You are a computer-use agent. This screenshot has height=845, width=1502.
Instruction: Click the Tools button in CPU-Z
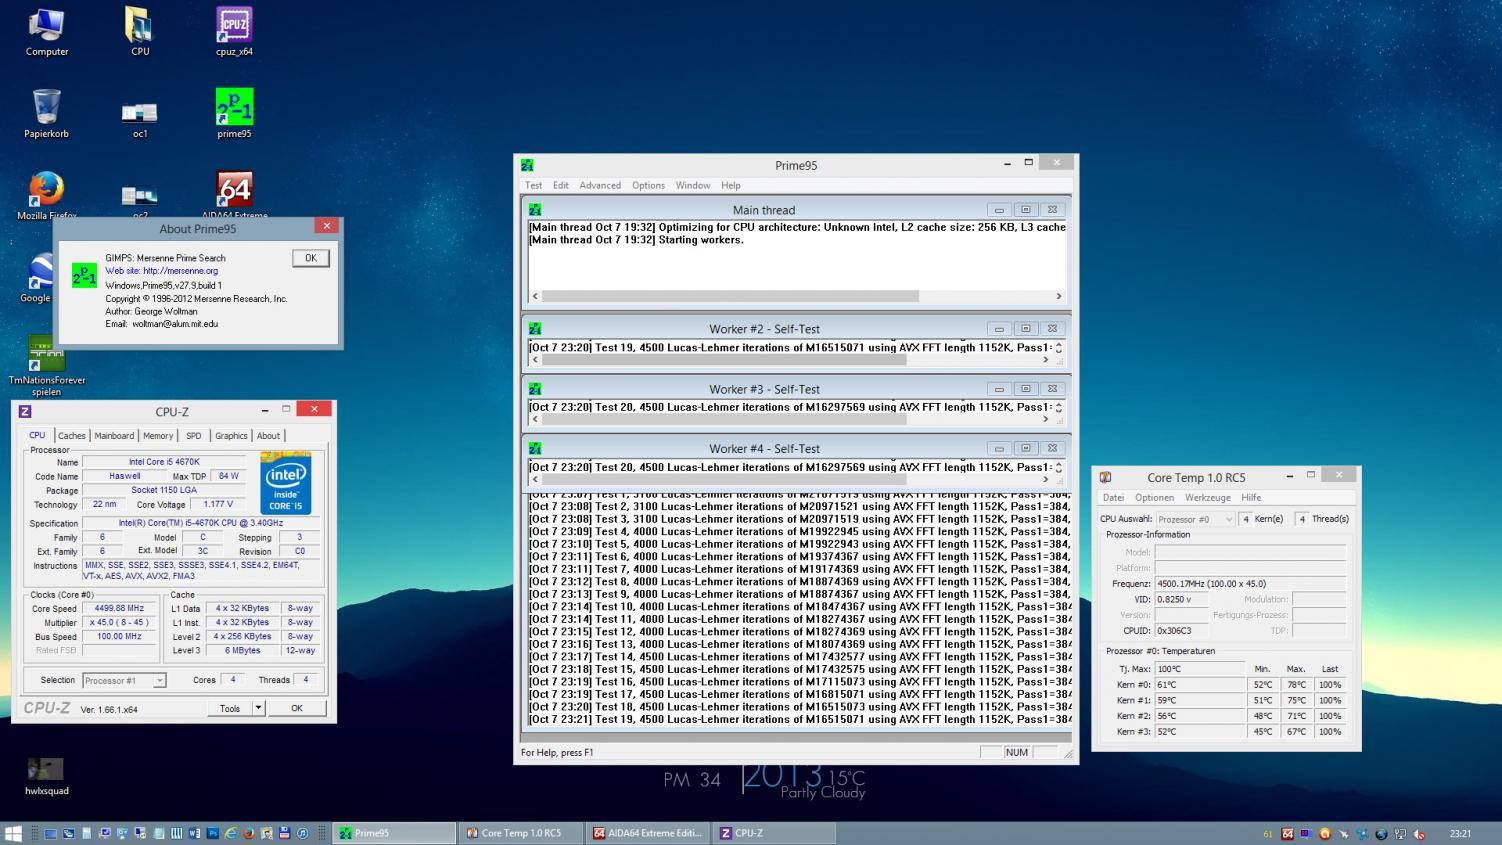pyautogui.click(x=230, y=708)
